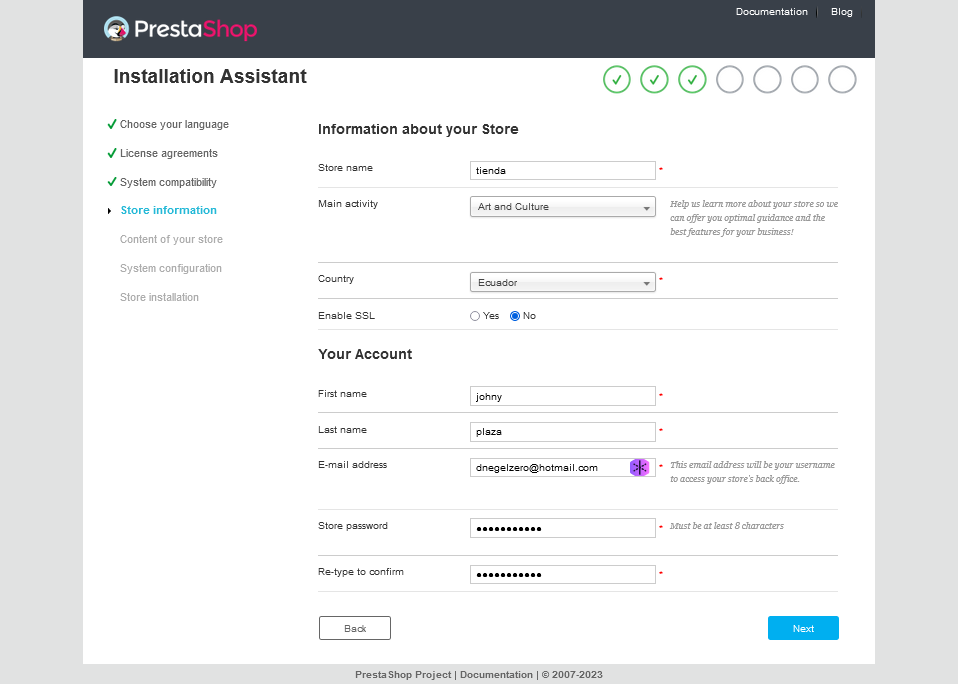Click the last progress step circle

coord(842,79)
